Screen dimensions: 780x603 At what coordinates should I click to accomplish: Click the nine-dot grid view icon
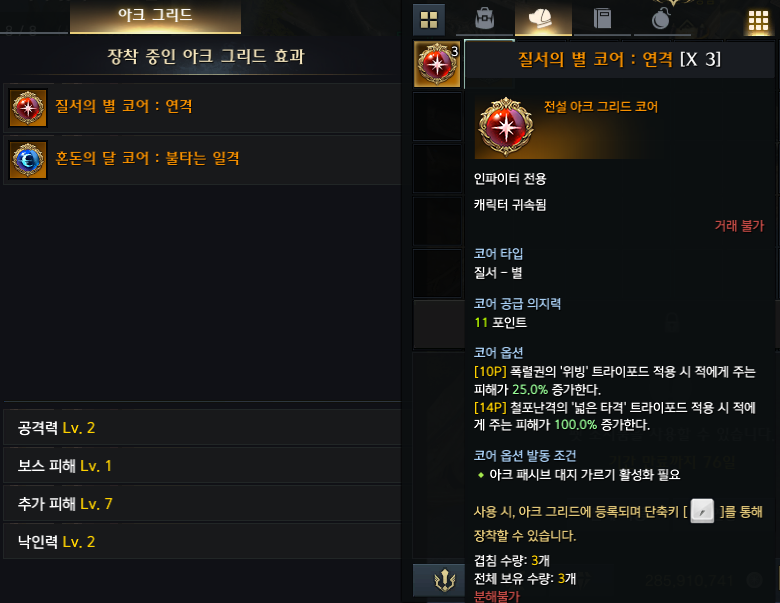click(758, 21)
